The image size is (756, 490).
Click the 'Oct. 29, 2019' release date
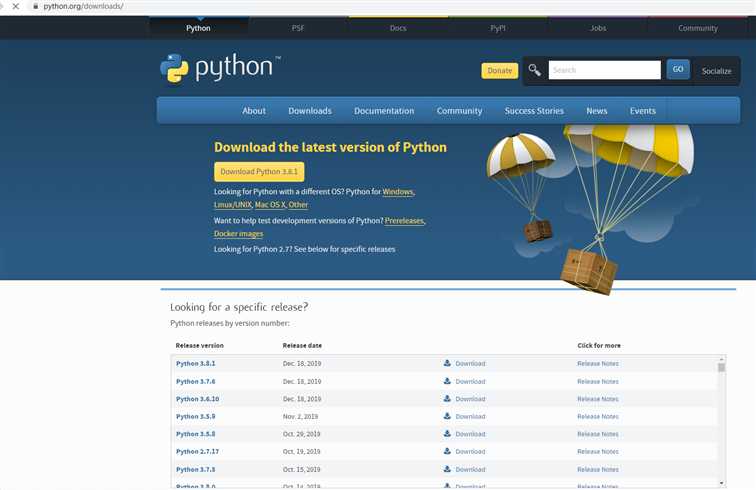pyautogui.click(x=301, y=434)
